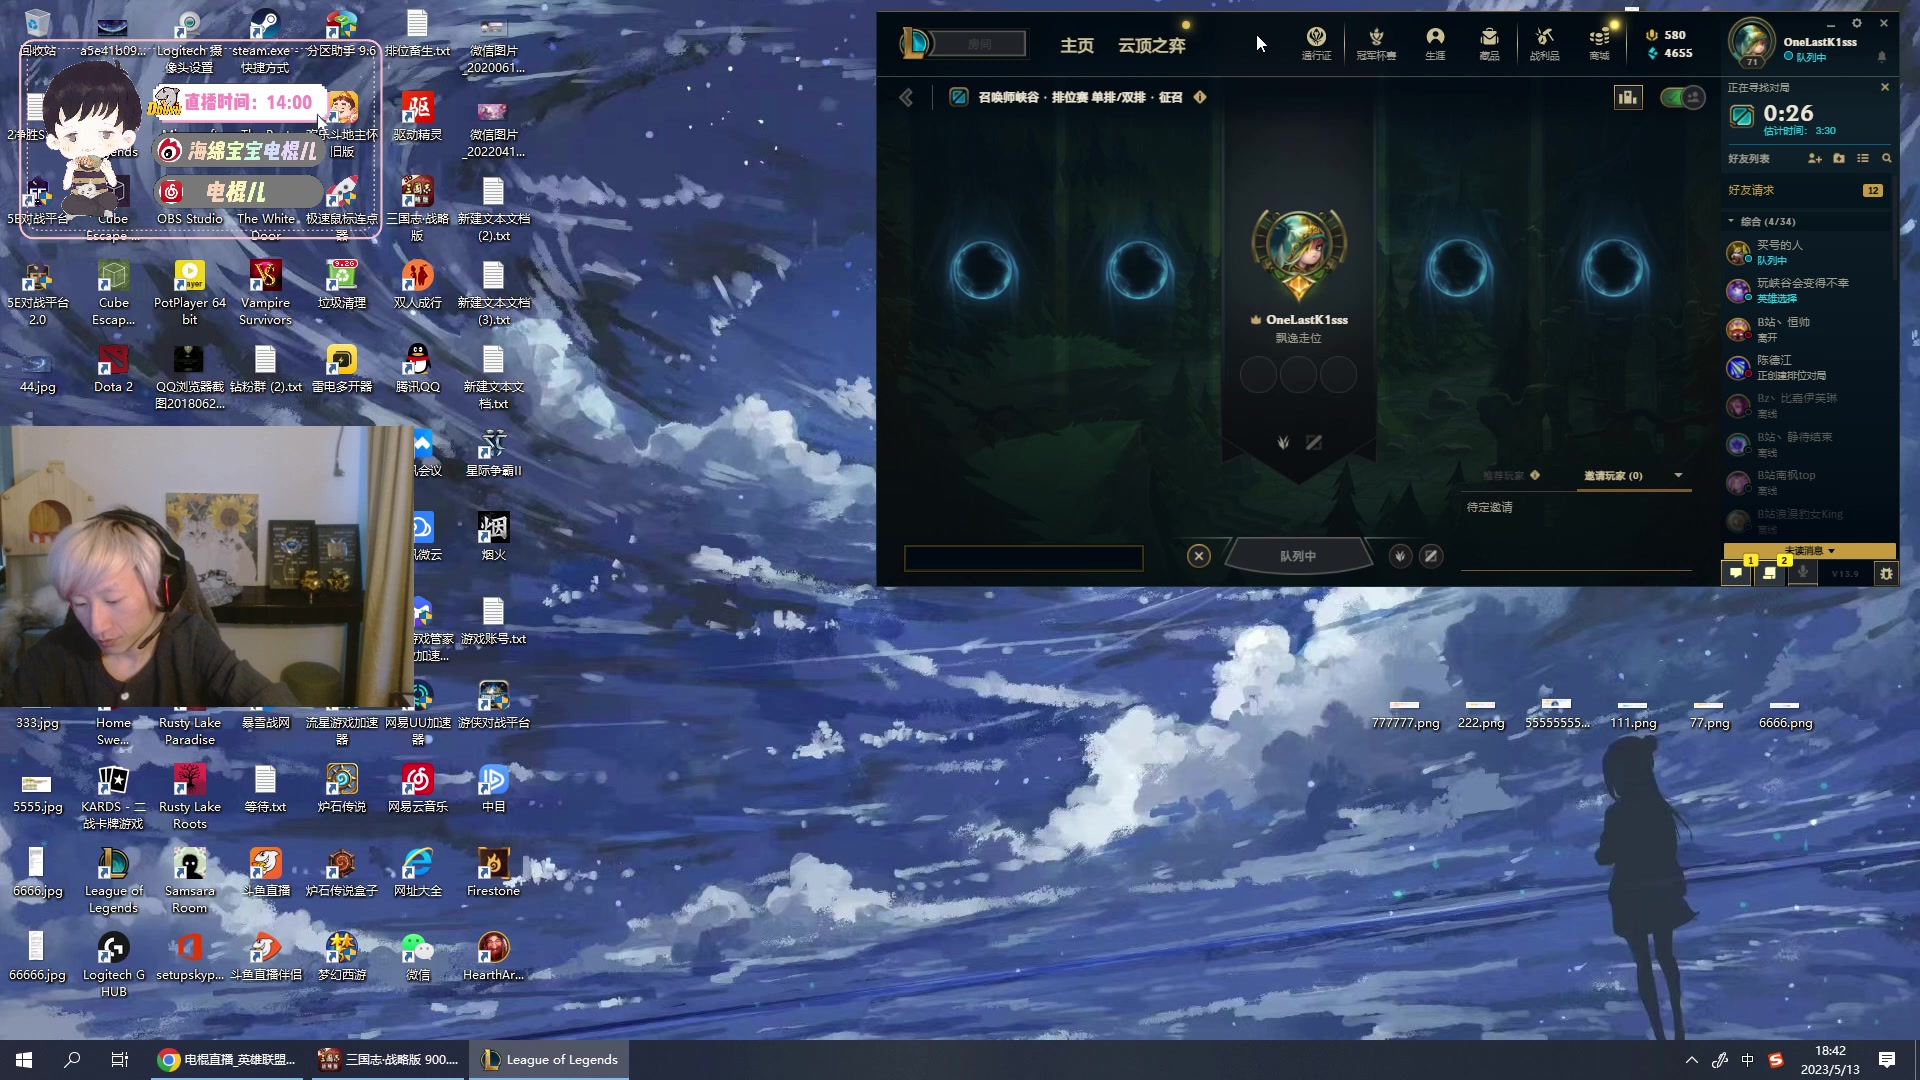Click the first empty teammate slot
The height and width of the screenshot is (1080, 1920).
[x=983, y=270]
